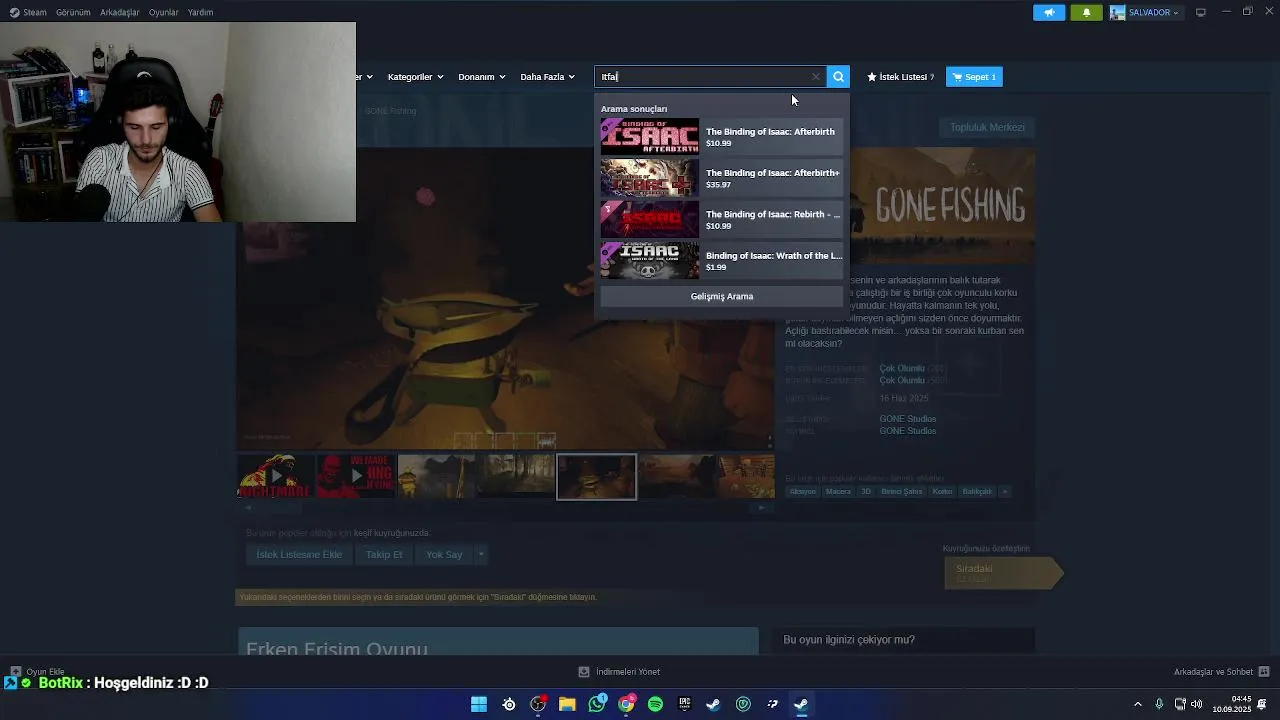Clear the search box with the X icon
Screen dimensions: 1280x720
(x=816, y=77)
